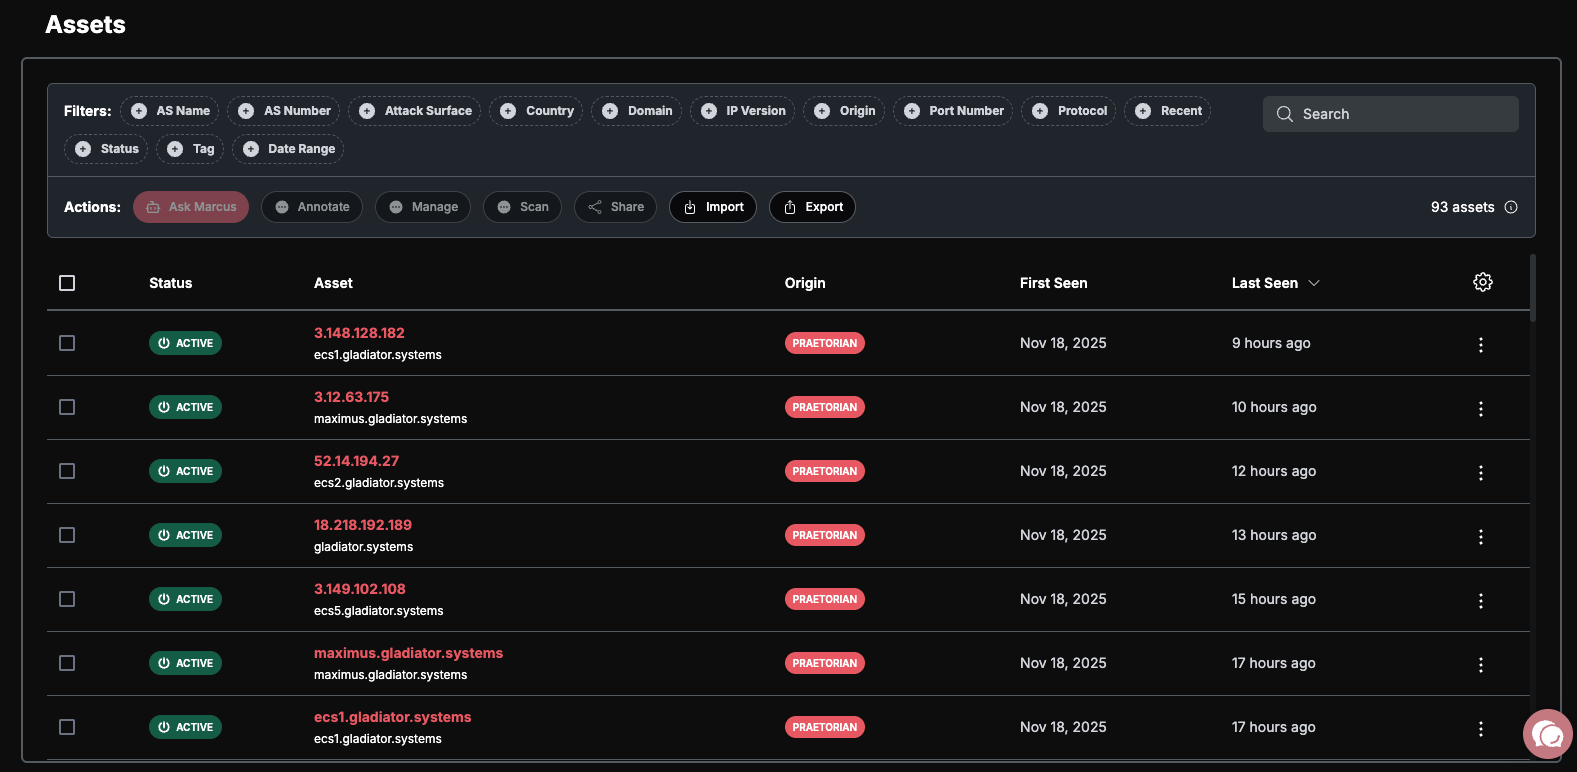This screenshot has width=1577, height=772.
Task: Open asset link 3.149.102.108
Action: [x=360, y=589]
